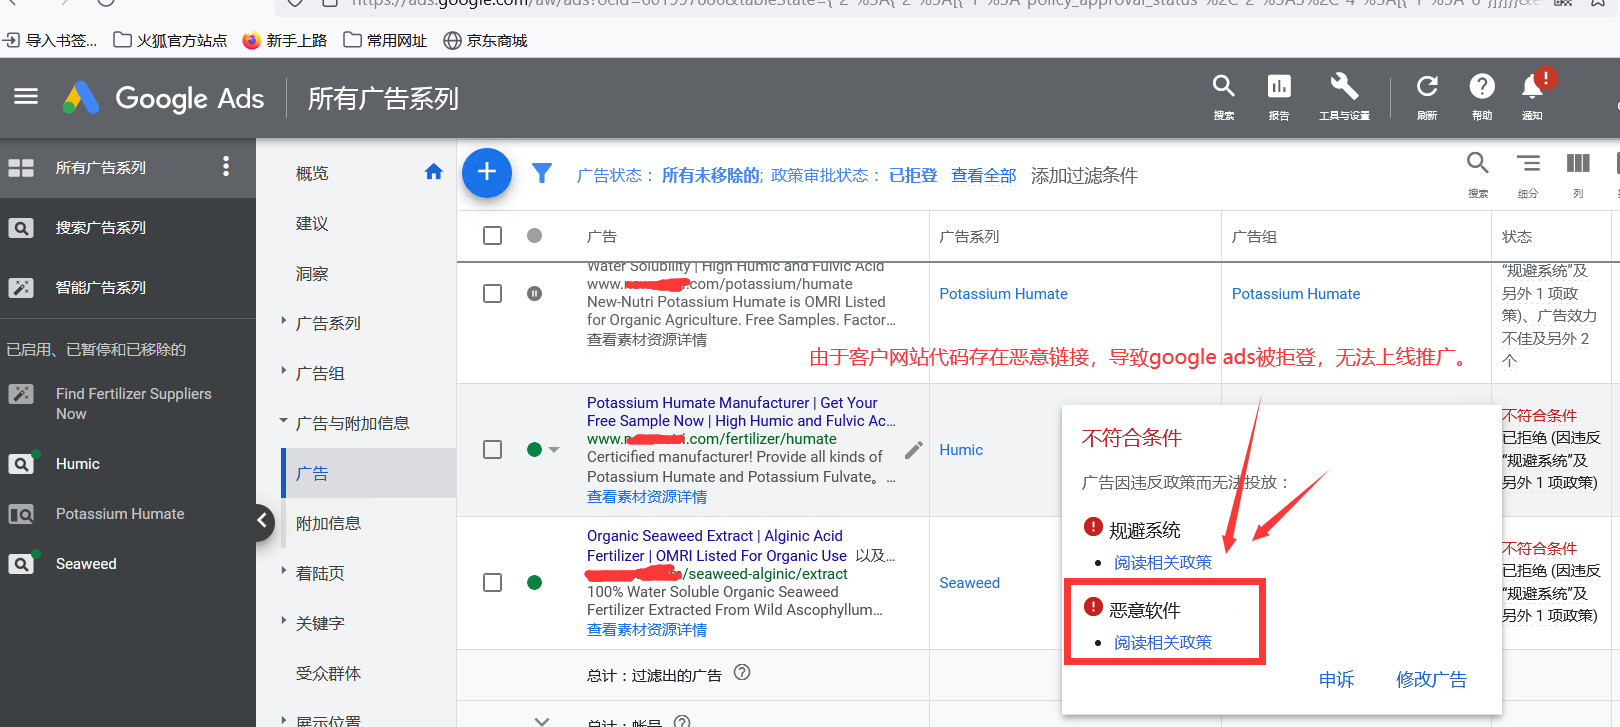Check the Seaweed ad row checkbox

click(x=492, y=582)
